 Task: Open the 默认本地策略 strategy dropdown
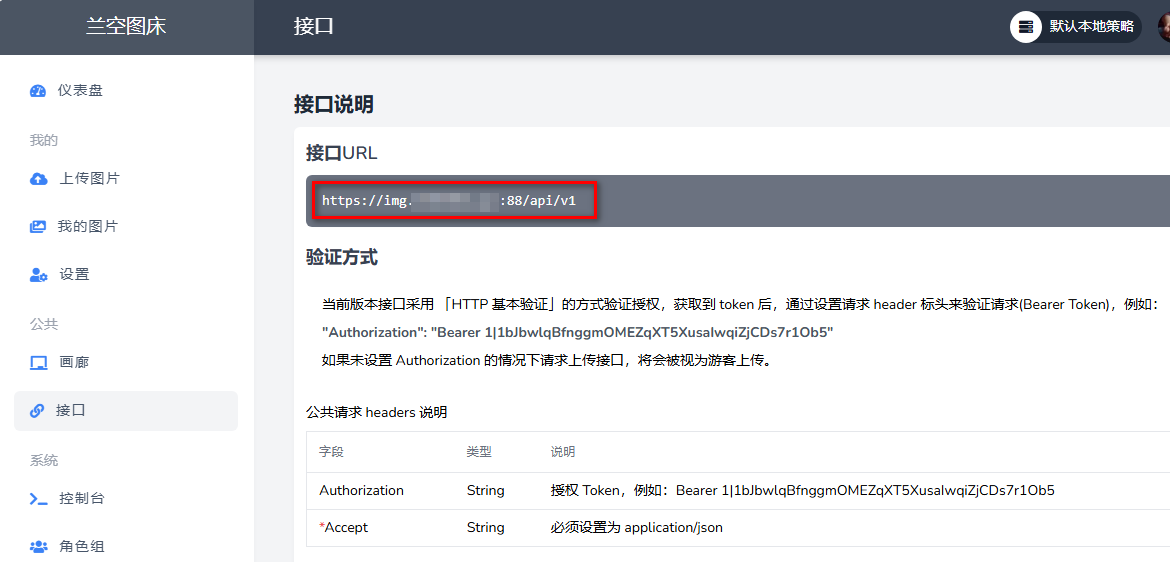click(1090, 27)
